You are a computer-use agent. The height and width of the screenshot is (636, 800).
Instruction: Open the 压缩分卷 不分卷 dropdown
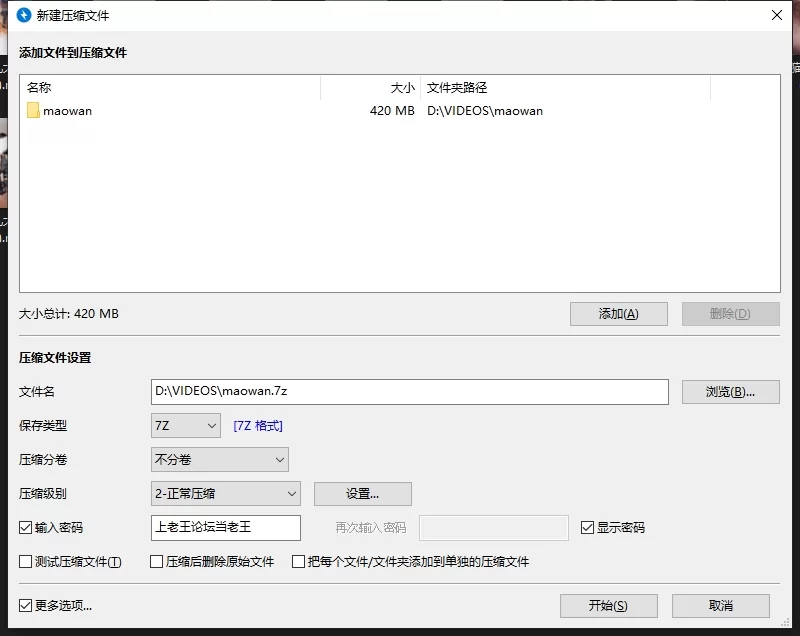pyautogui.click(x=220, y=460)
